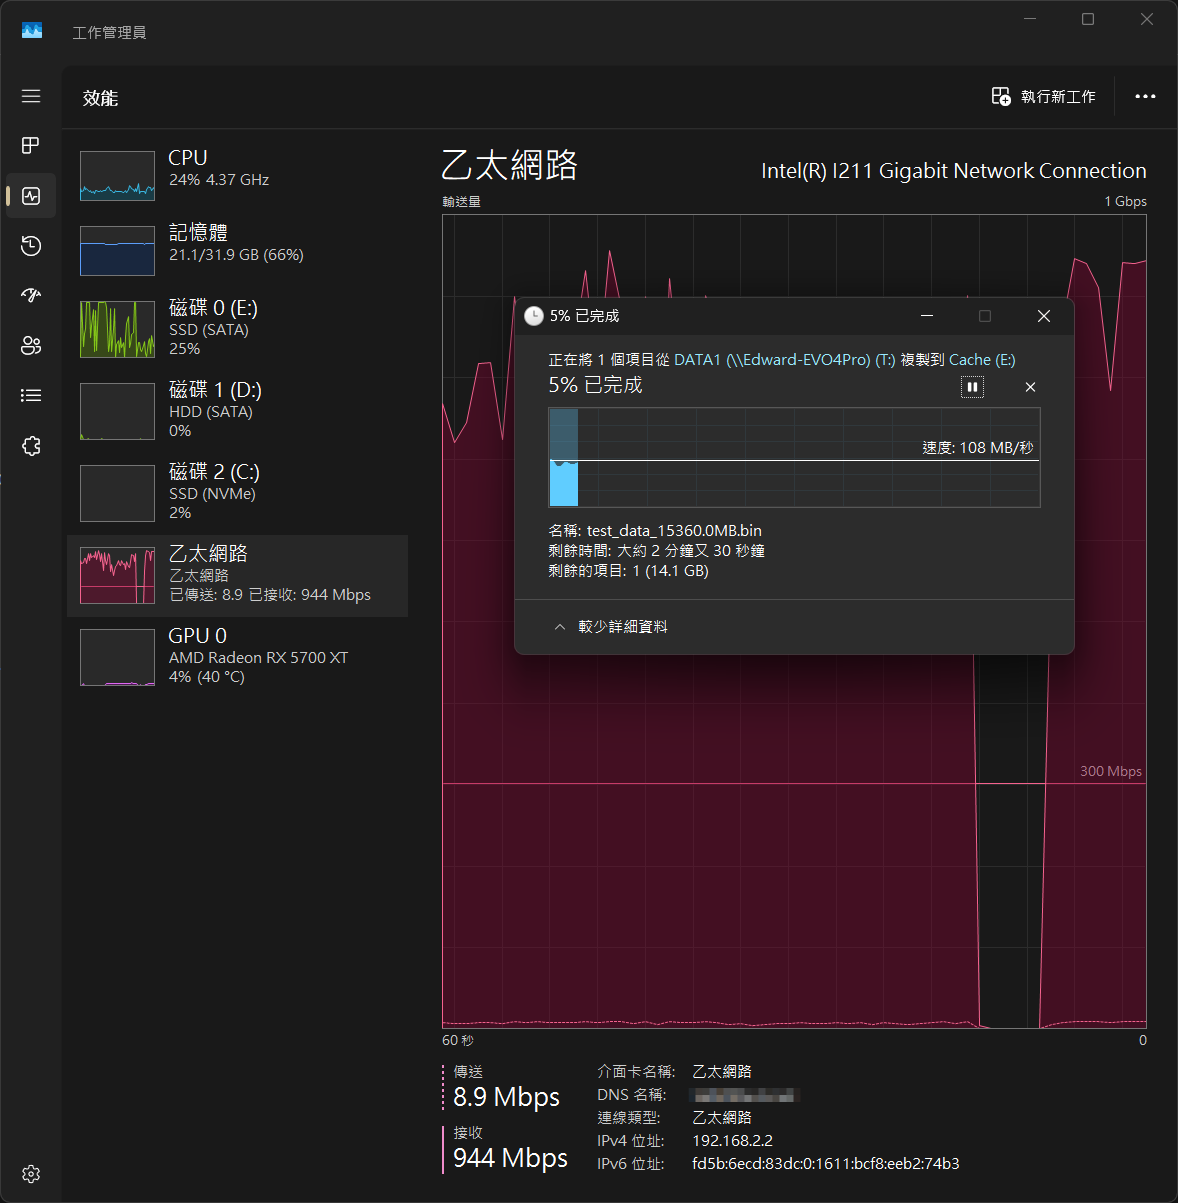The height and width of the screenshot is (1203, 1178).
Task: Close the copy progress dialog
Action: (1043, 316)
